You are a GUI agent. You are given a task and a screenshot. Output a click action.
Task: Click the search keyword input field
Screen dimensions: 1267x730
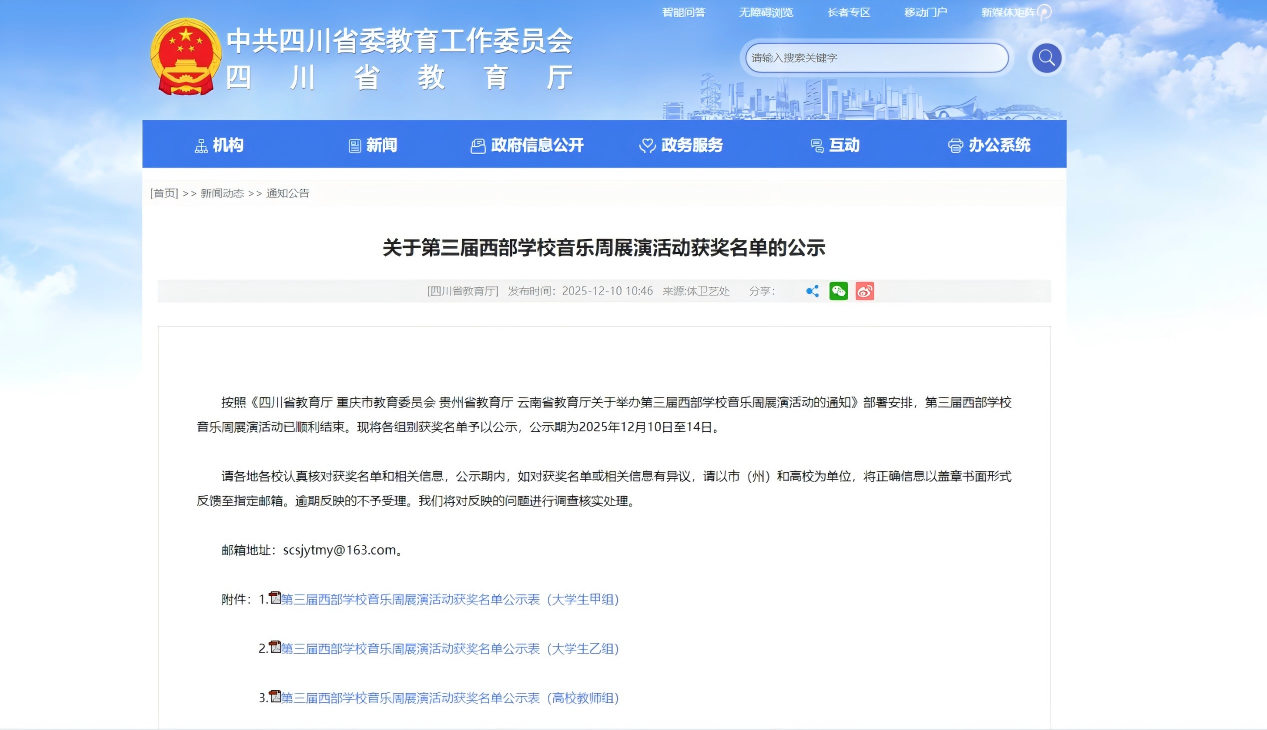click(x=876, y=58)
